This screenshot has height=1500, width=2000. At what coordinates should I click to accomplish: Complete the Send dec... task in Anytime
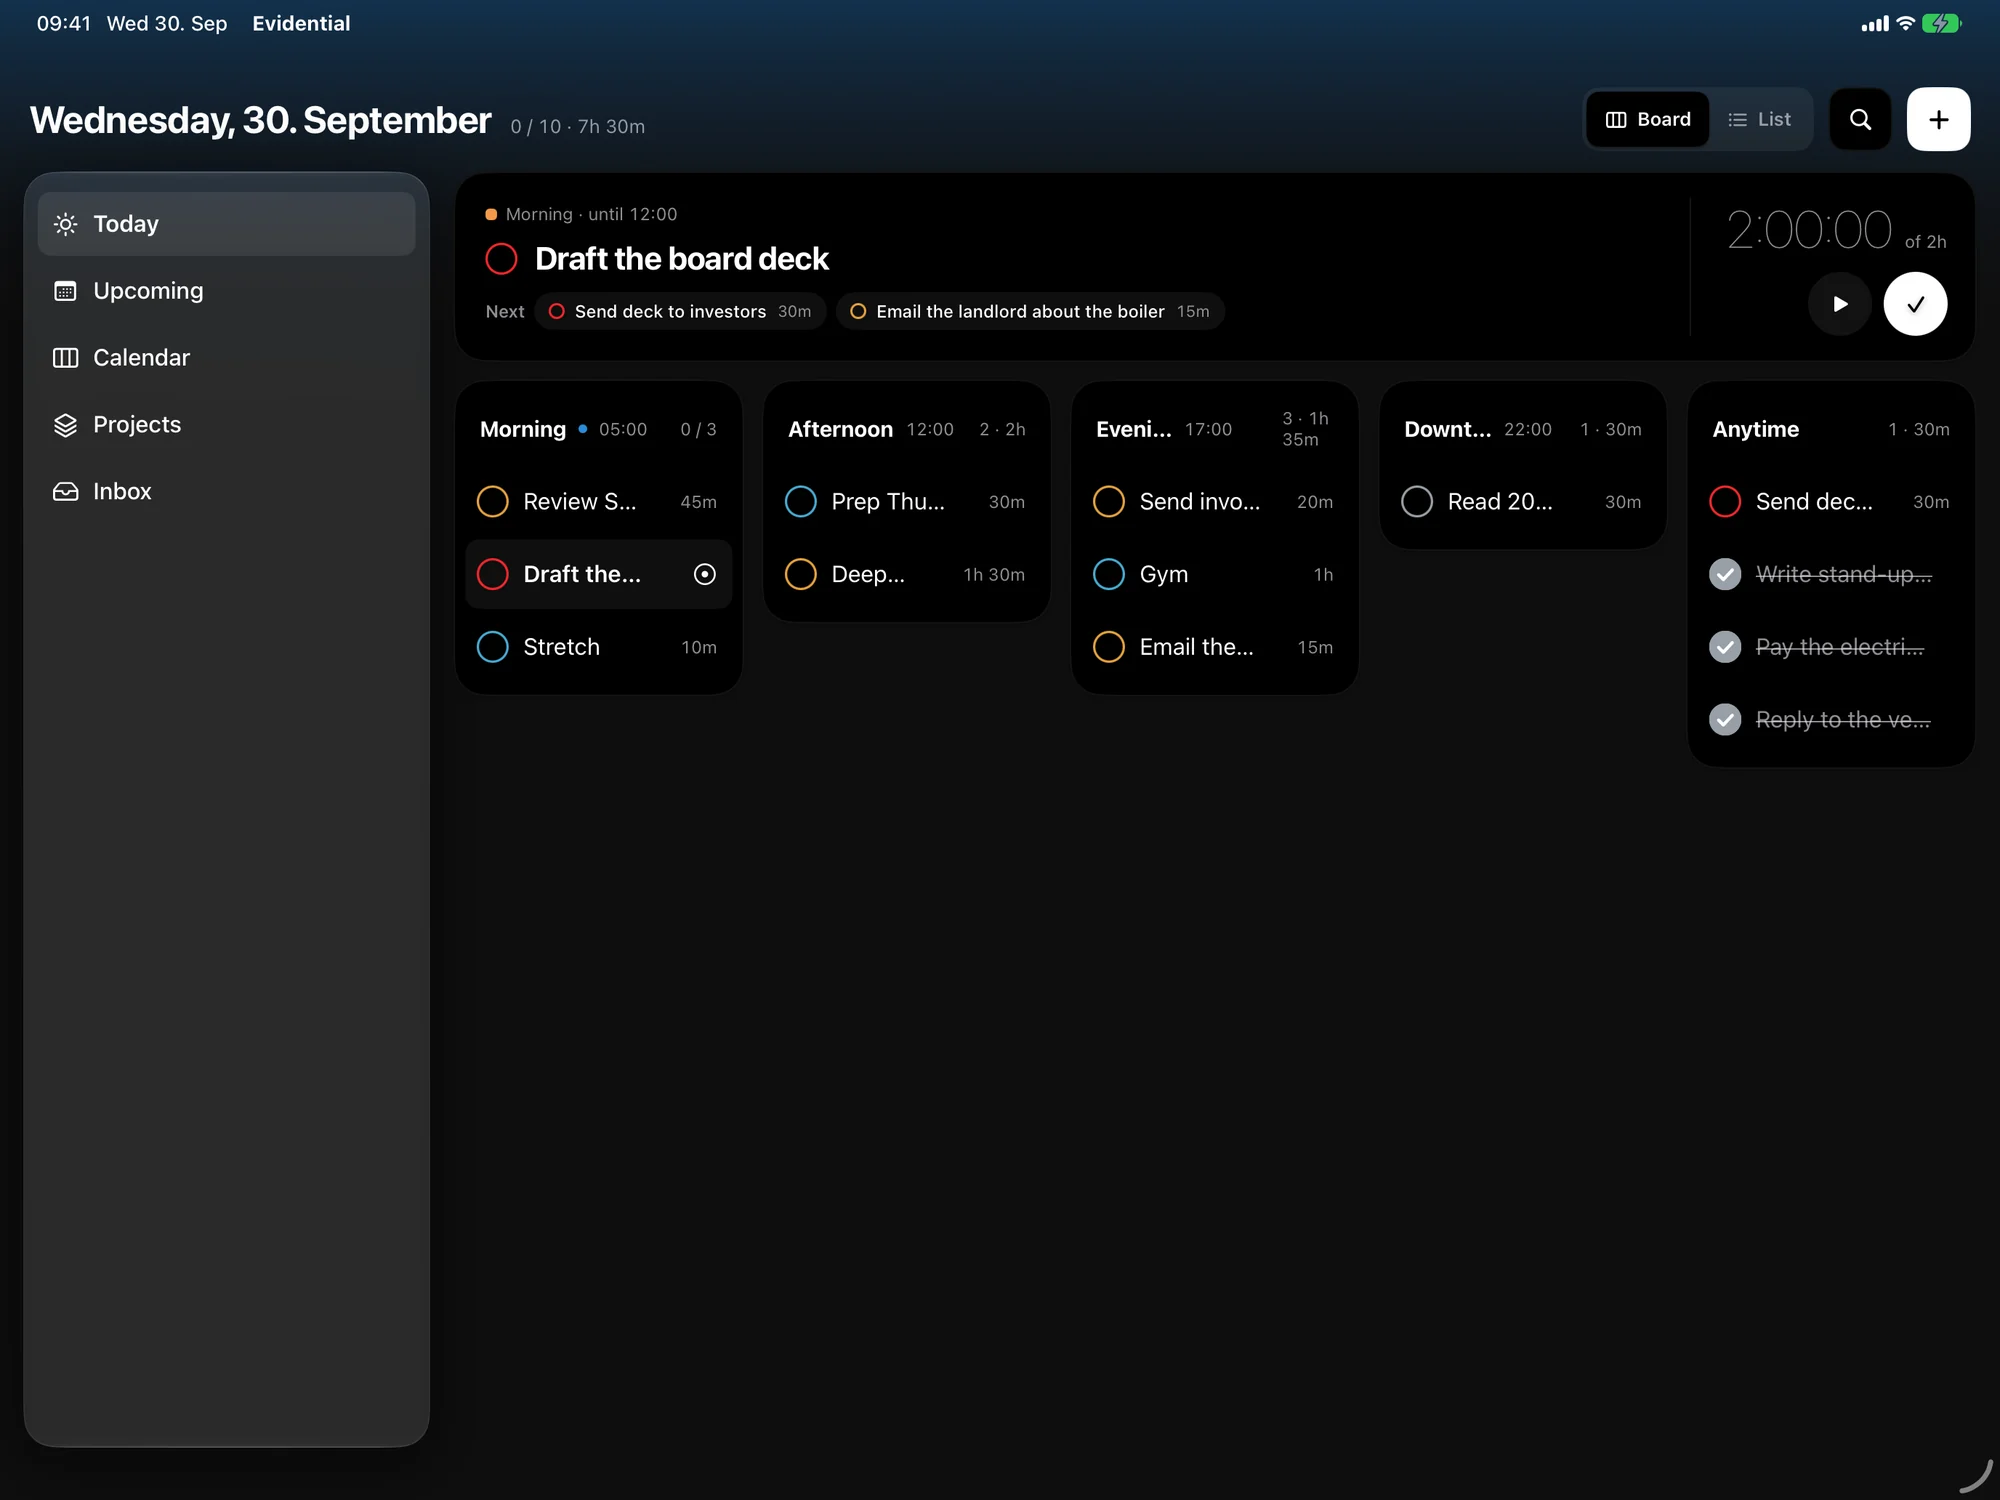(1725, 501)
